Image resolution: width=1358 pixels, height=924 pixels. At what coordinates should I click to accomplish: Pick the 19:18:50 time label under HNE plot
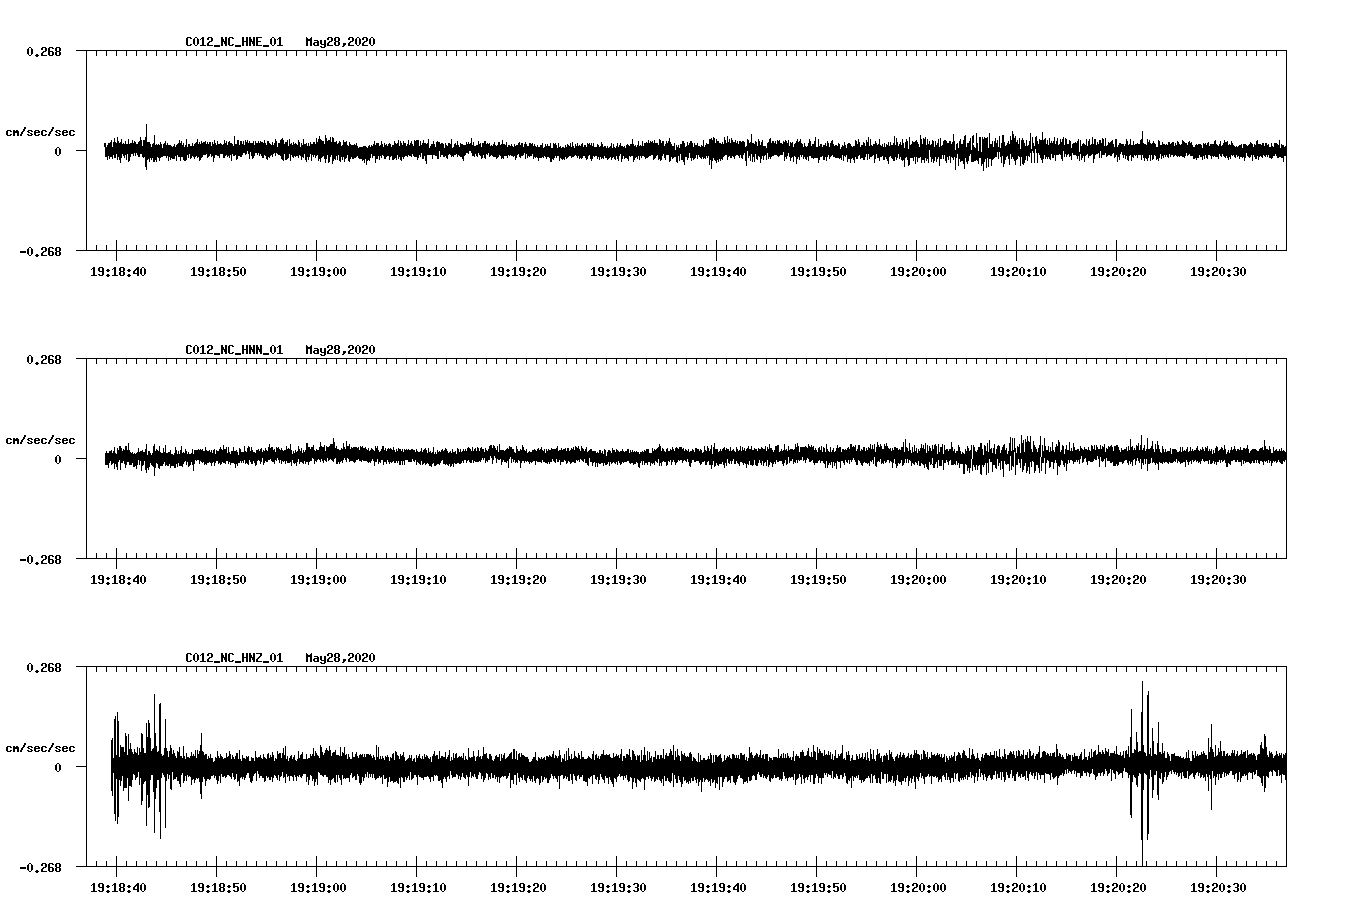coord(218,271)
